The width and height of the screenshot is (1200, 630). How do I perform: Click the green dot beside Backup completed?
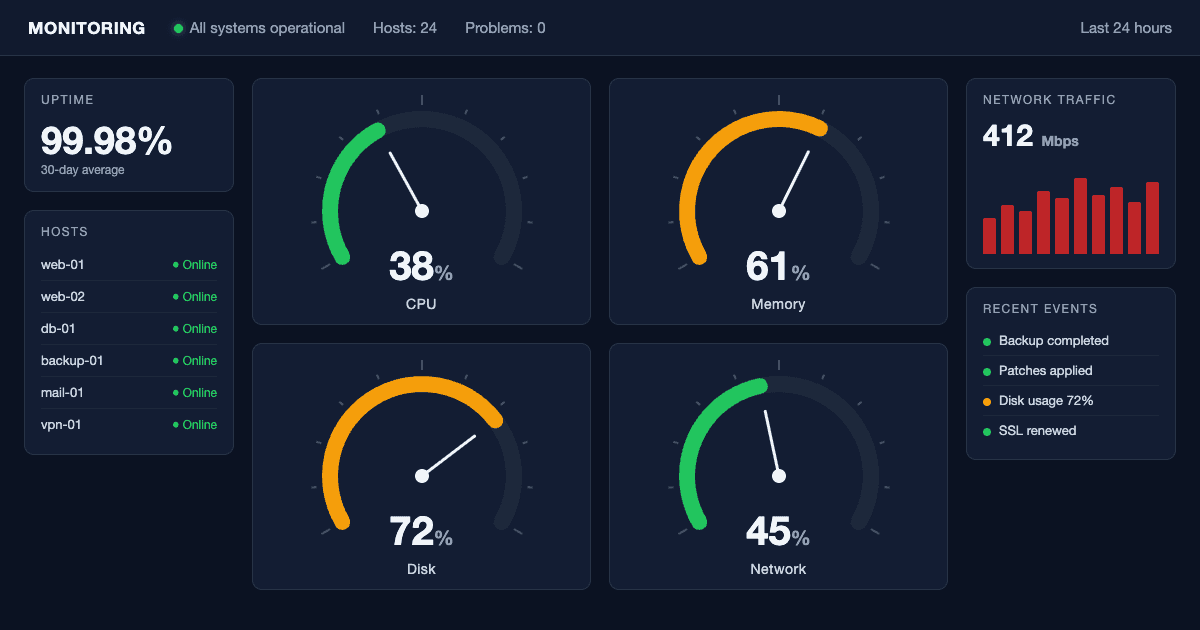point(987,342)
